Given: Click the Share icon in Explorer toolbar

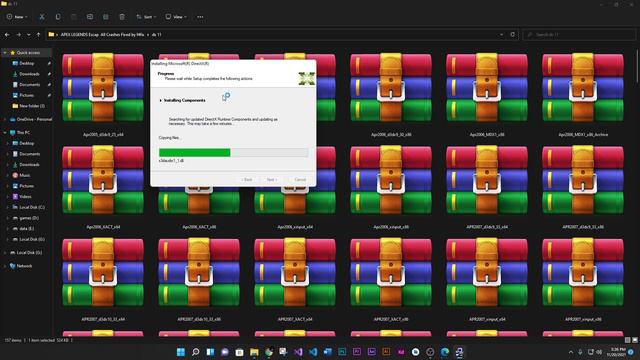Looking at the screenshot, I should point(106,17).
